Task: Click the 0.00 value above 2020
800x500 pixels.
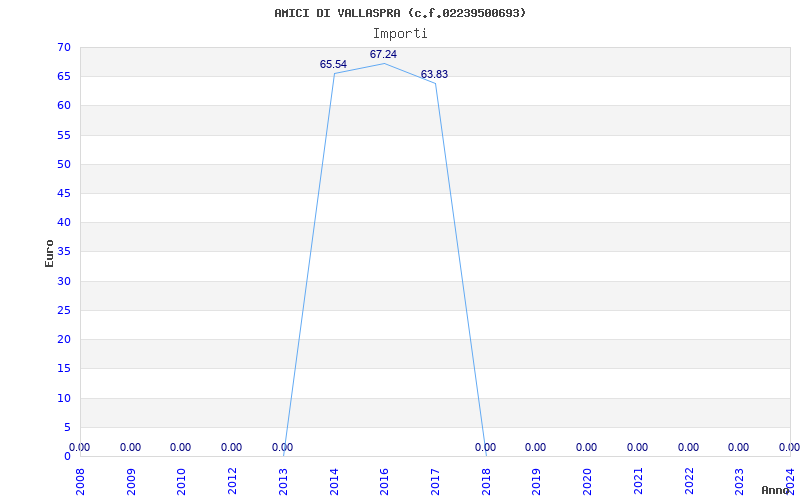Action: pos(586,447)
